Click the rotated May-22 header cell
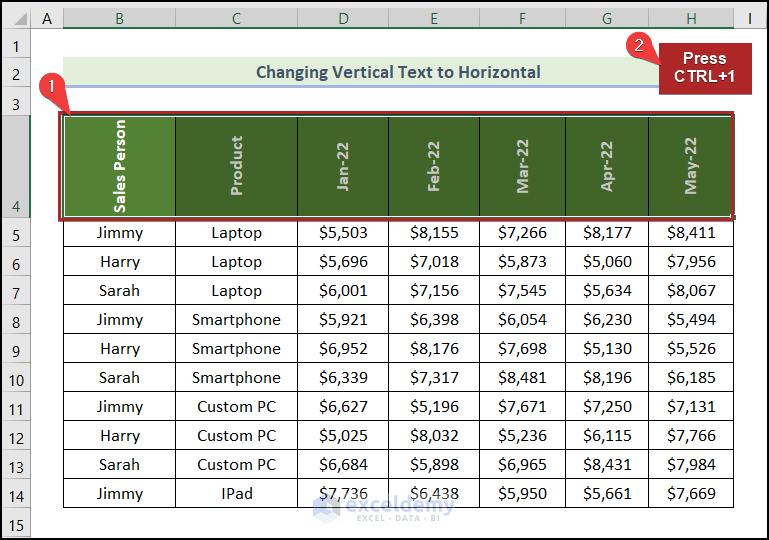This screenshot has height=540, width=769. tap(691, 167)
